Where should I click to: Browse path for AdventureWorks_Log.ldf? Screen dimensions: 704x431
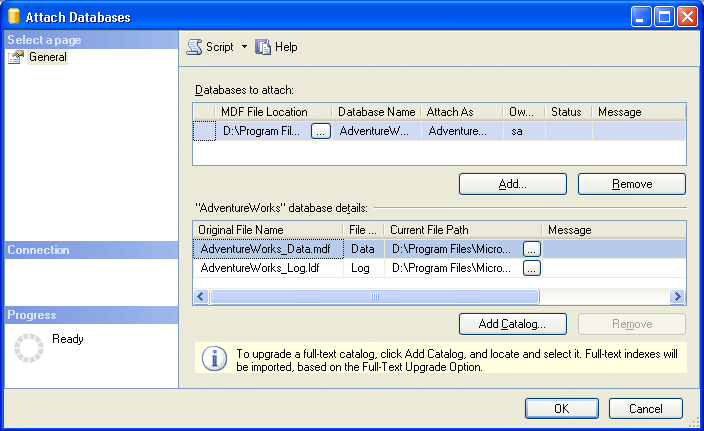pyautogui.click(x=532, y=268)
